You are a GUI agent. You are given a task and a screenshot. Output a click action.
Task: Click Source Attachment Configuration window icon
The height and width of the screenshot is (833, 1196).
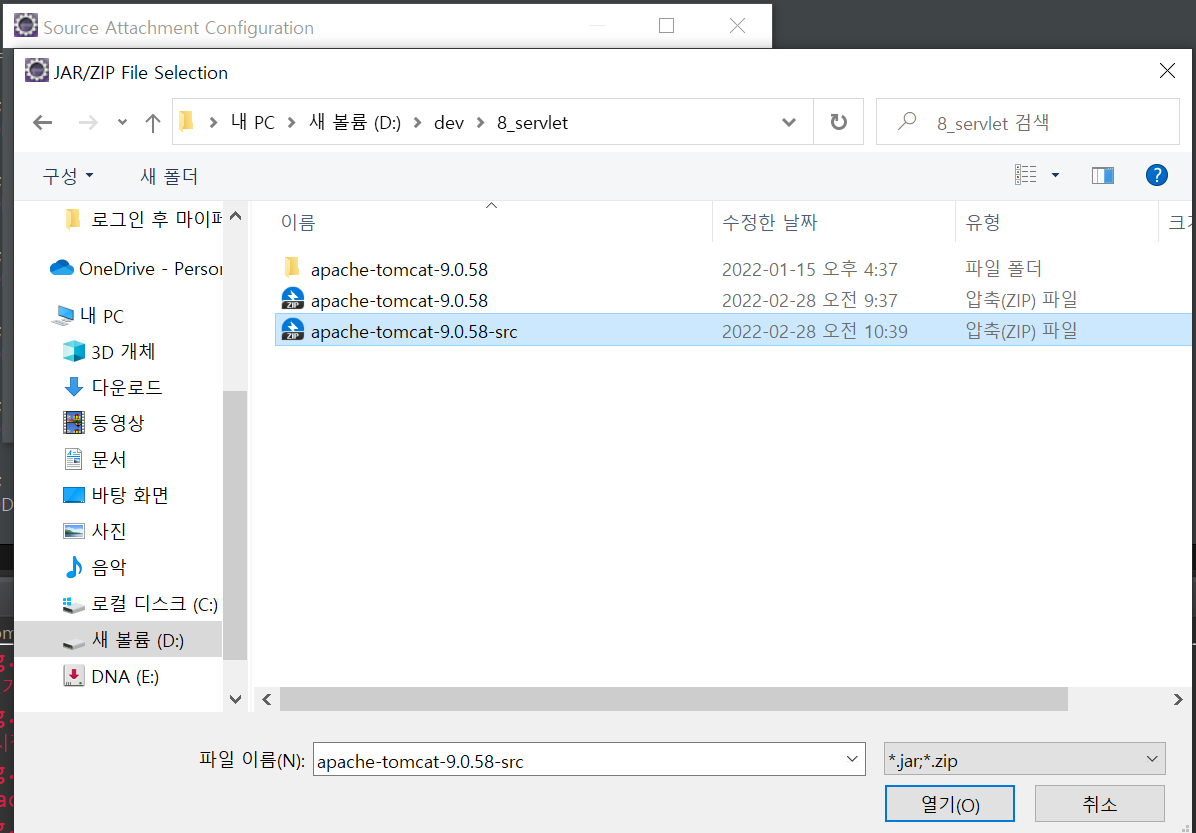tap(26, 25)
